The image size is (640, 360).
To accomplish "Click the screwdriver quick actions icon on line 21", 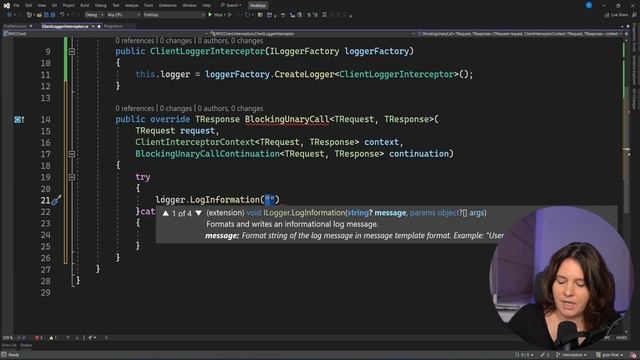I will click(x=56, y=200).
